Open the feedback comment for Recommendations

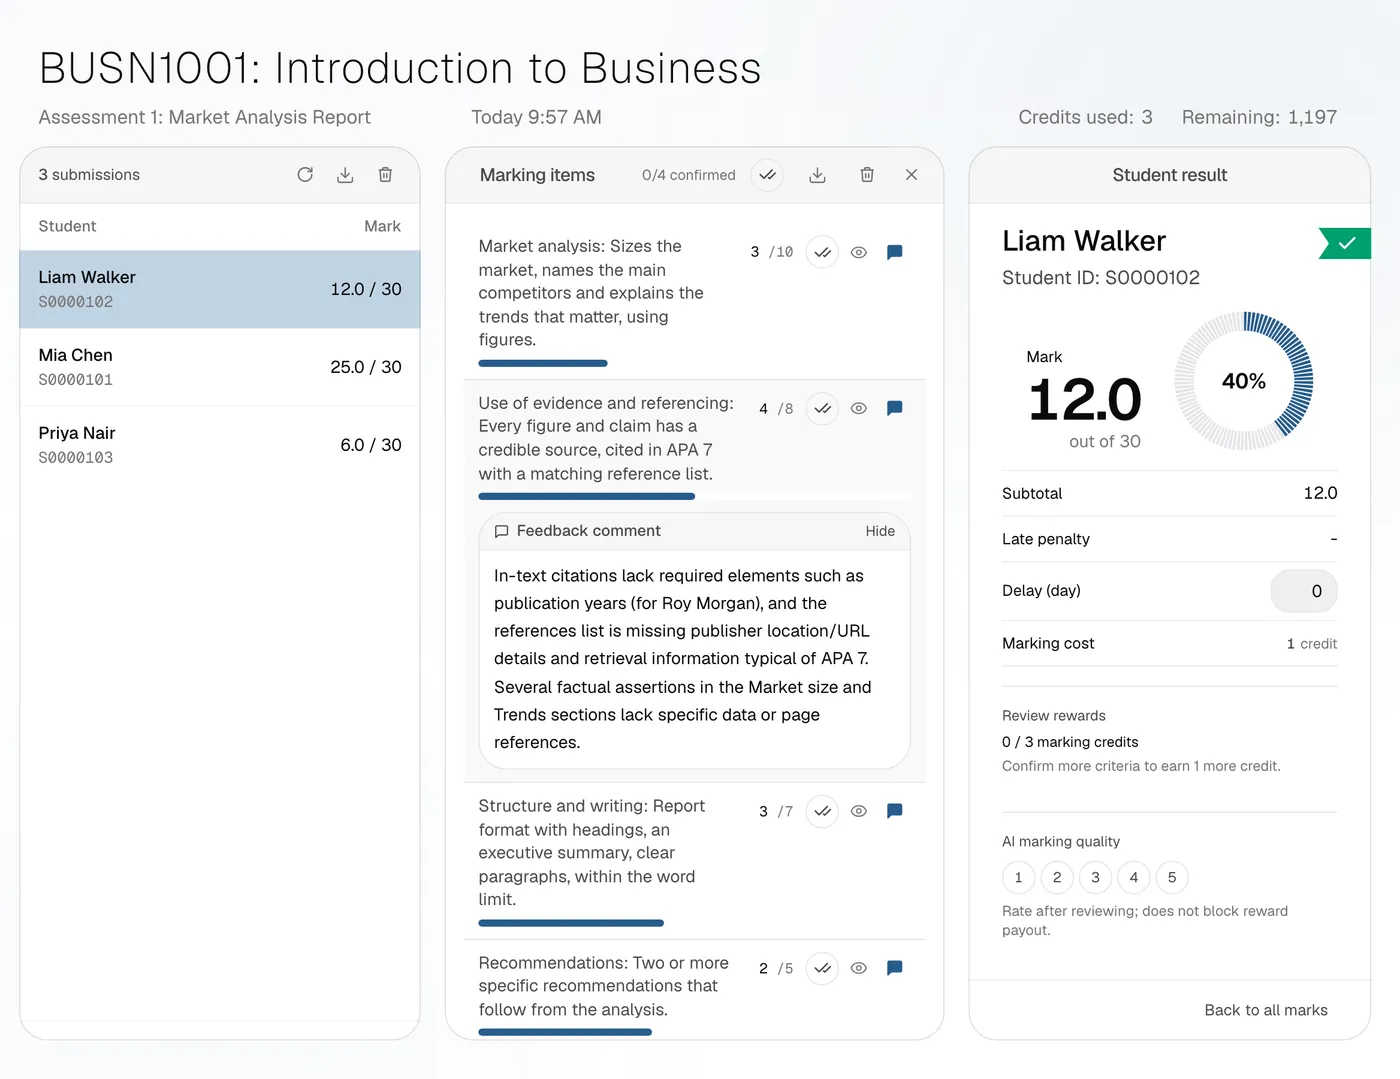[895, 968]
